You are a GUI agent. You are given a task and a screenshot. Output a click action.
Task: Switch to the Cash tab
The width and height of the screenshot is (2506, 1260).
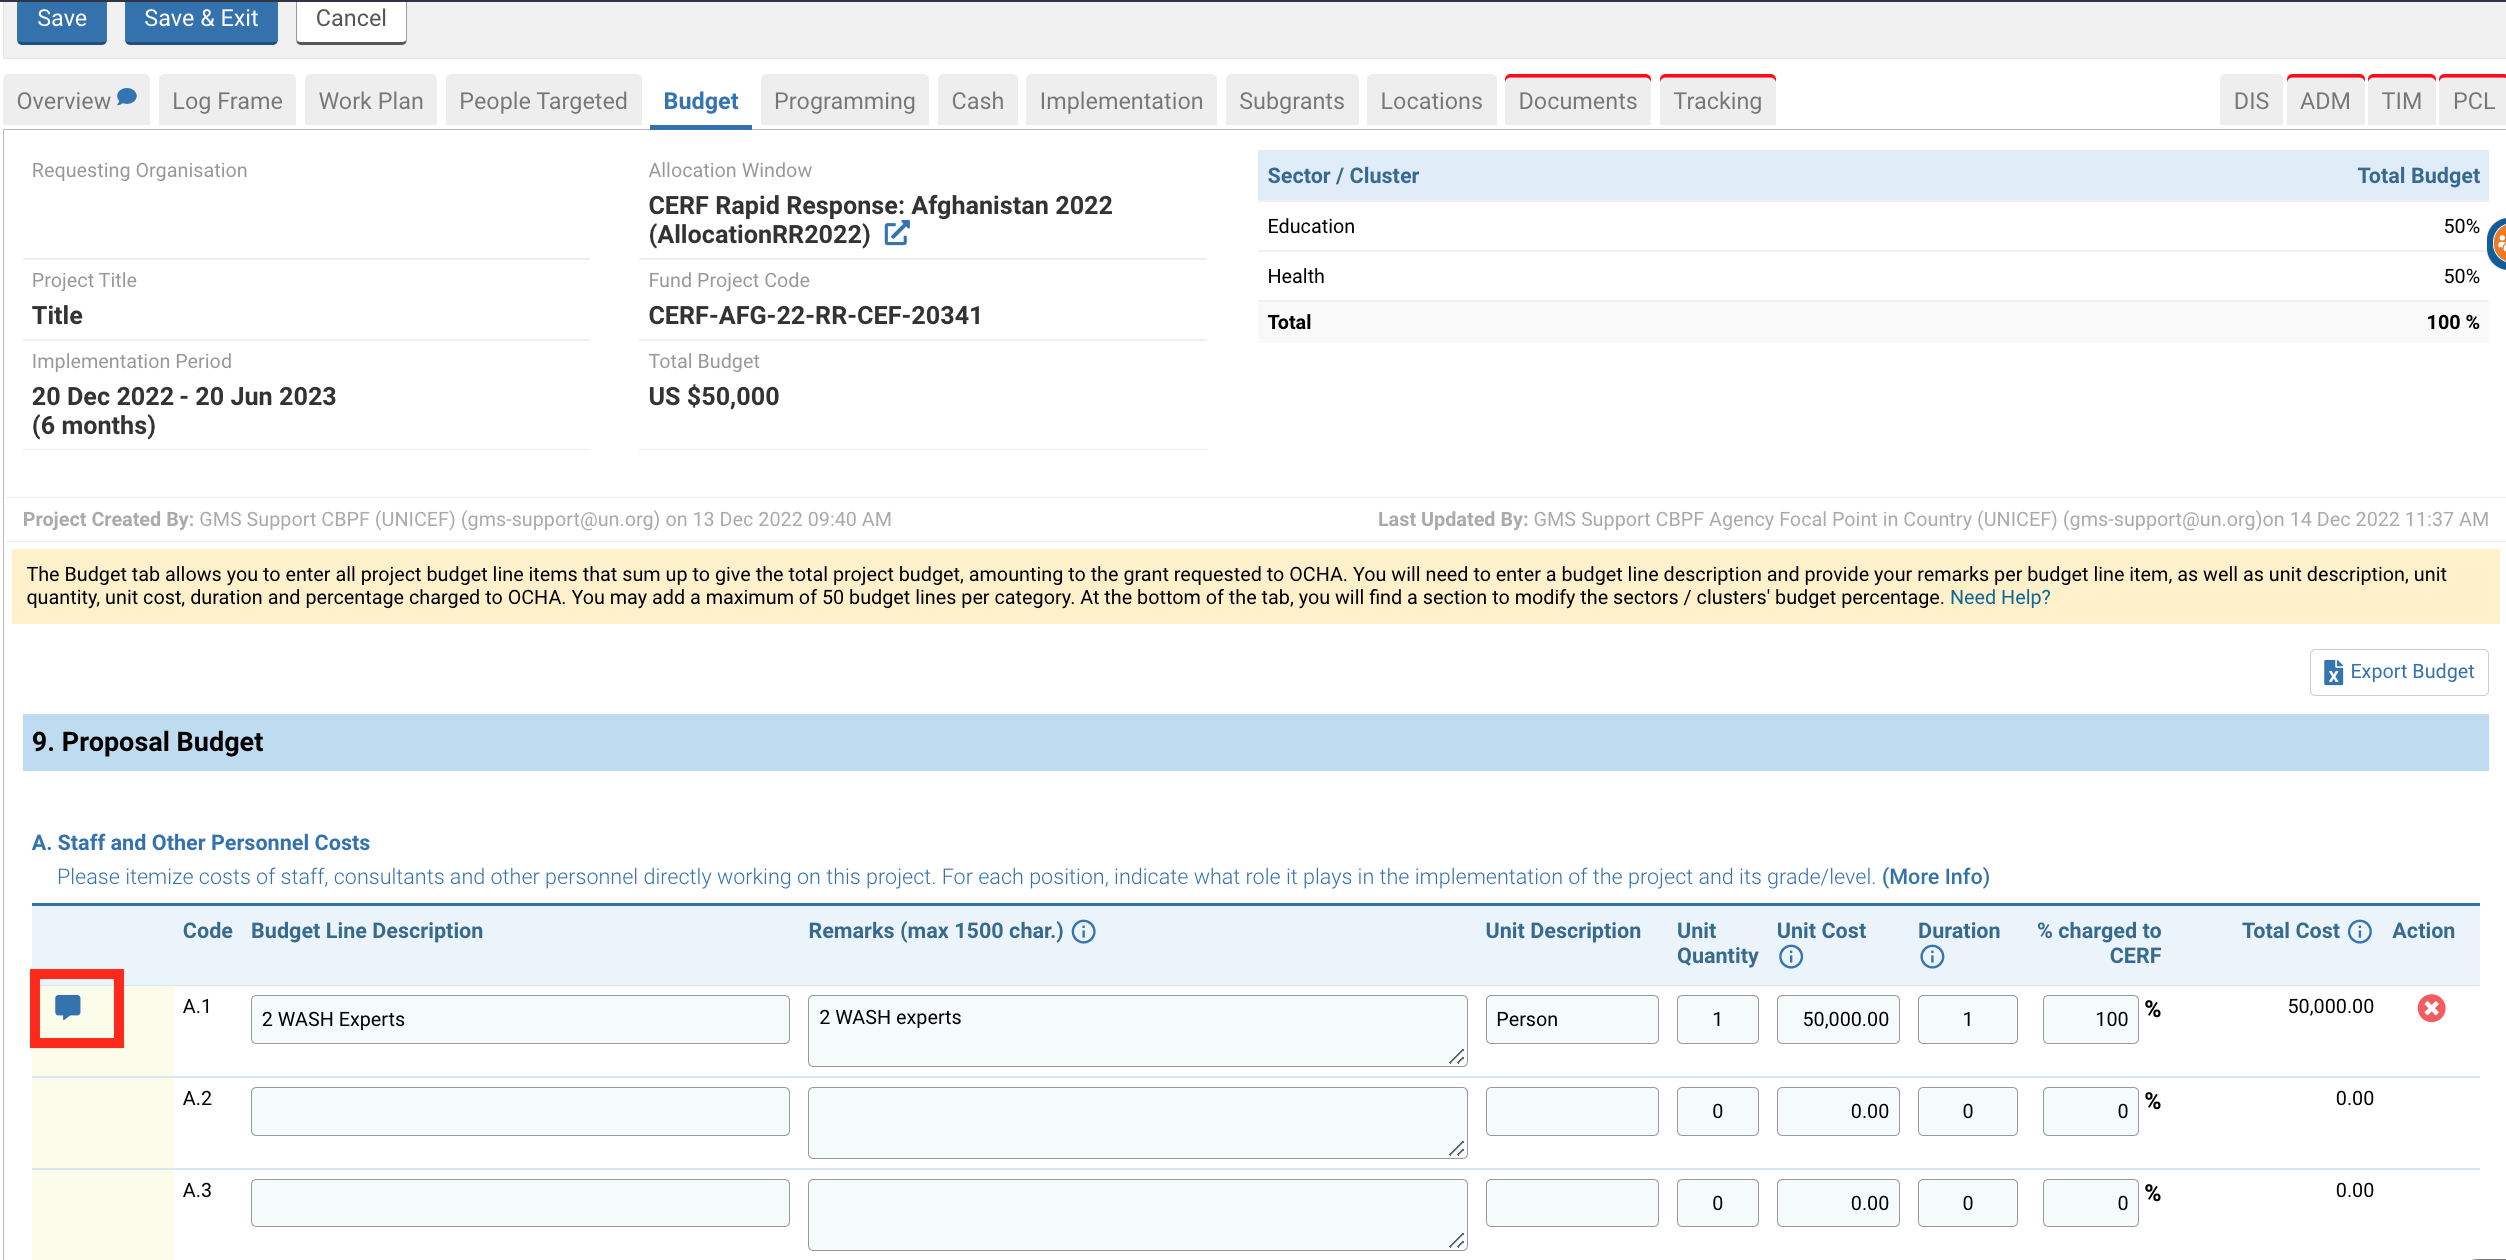click(978, 101)
